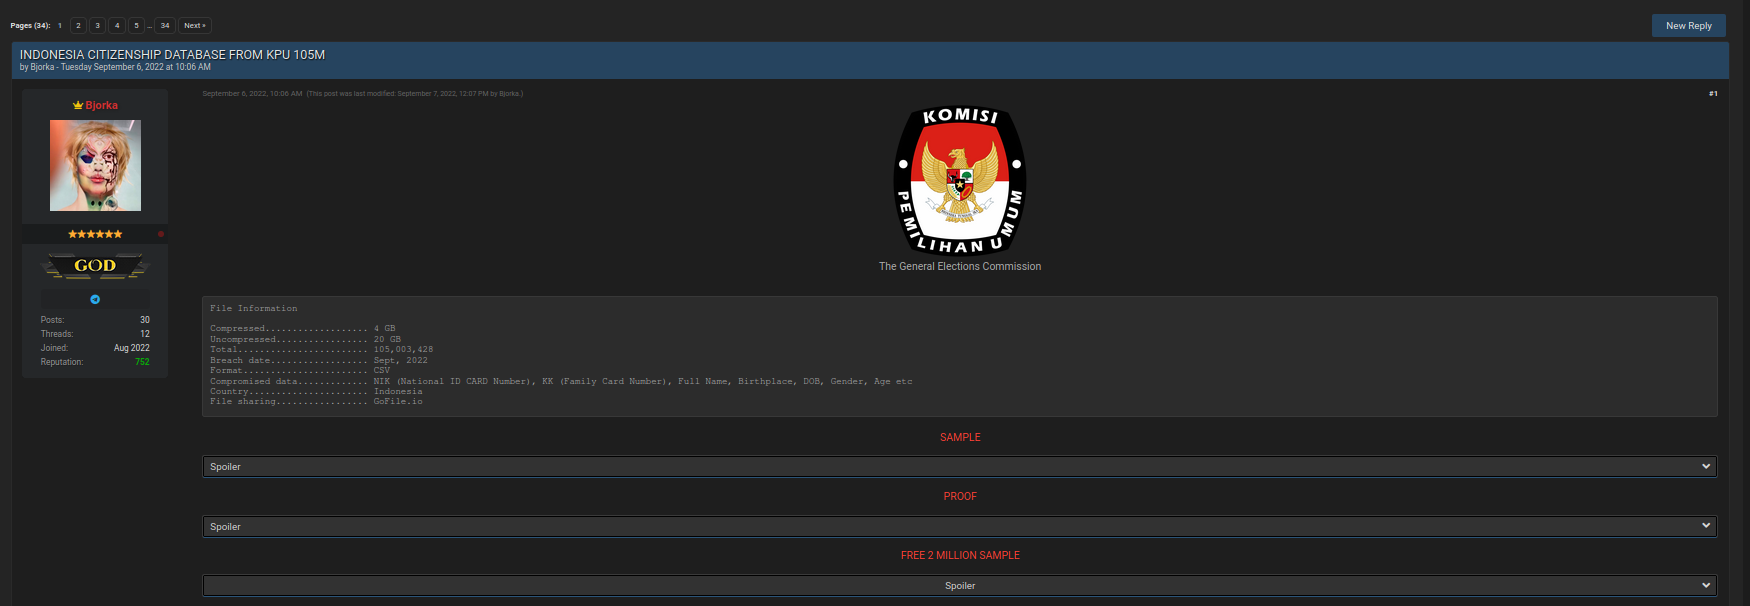Click the "Pages (34):" label
Viewport: 1750px width, 606px height.
pyautogui.click(x=30, y=26)
